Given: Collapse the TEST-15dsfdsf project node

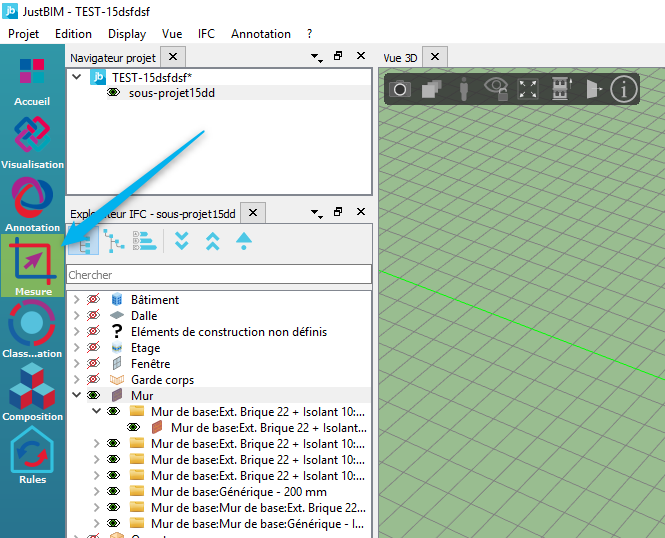Looking at the screenshot, I should click(x=77, y=77).
